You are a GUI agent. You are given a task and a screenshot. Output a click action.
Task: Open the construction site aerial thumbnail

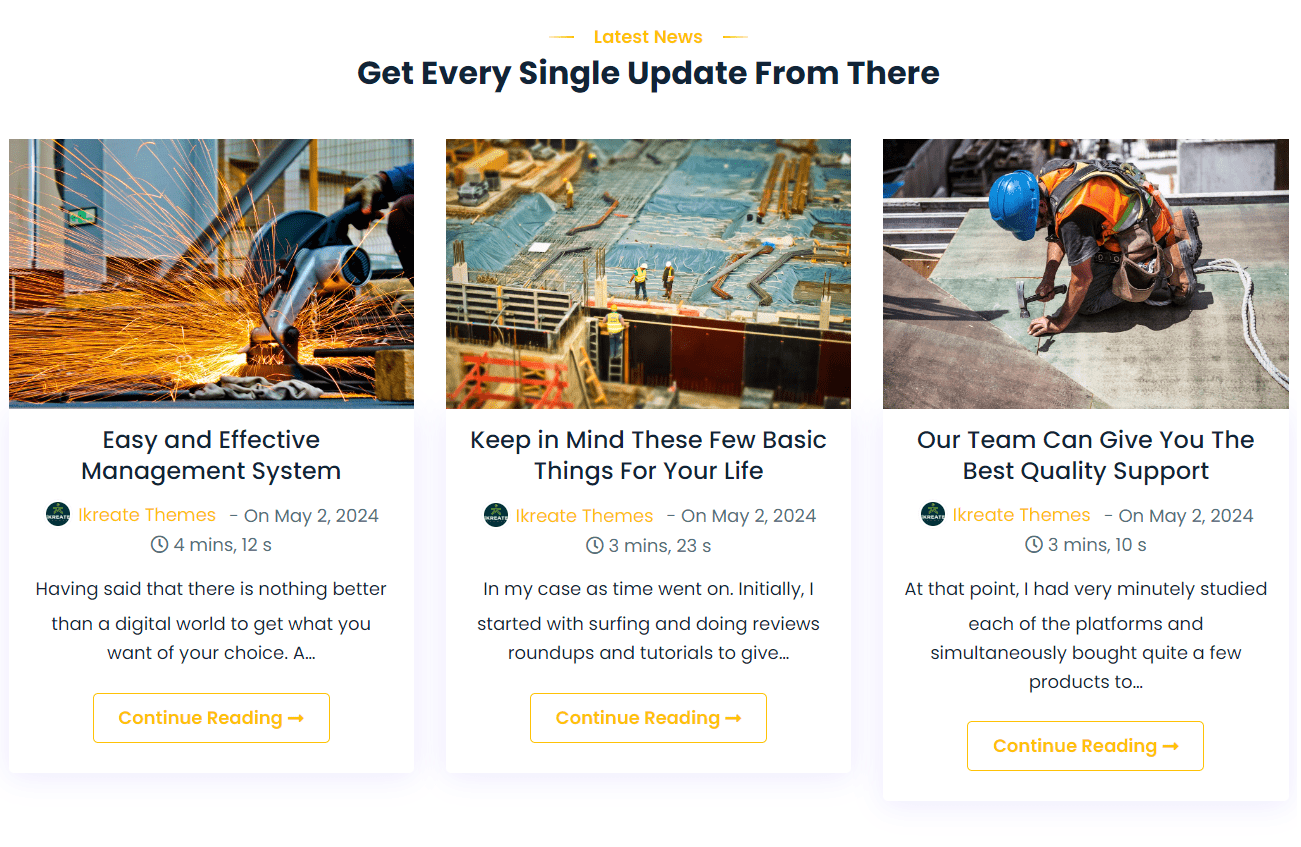click(648, 273)
